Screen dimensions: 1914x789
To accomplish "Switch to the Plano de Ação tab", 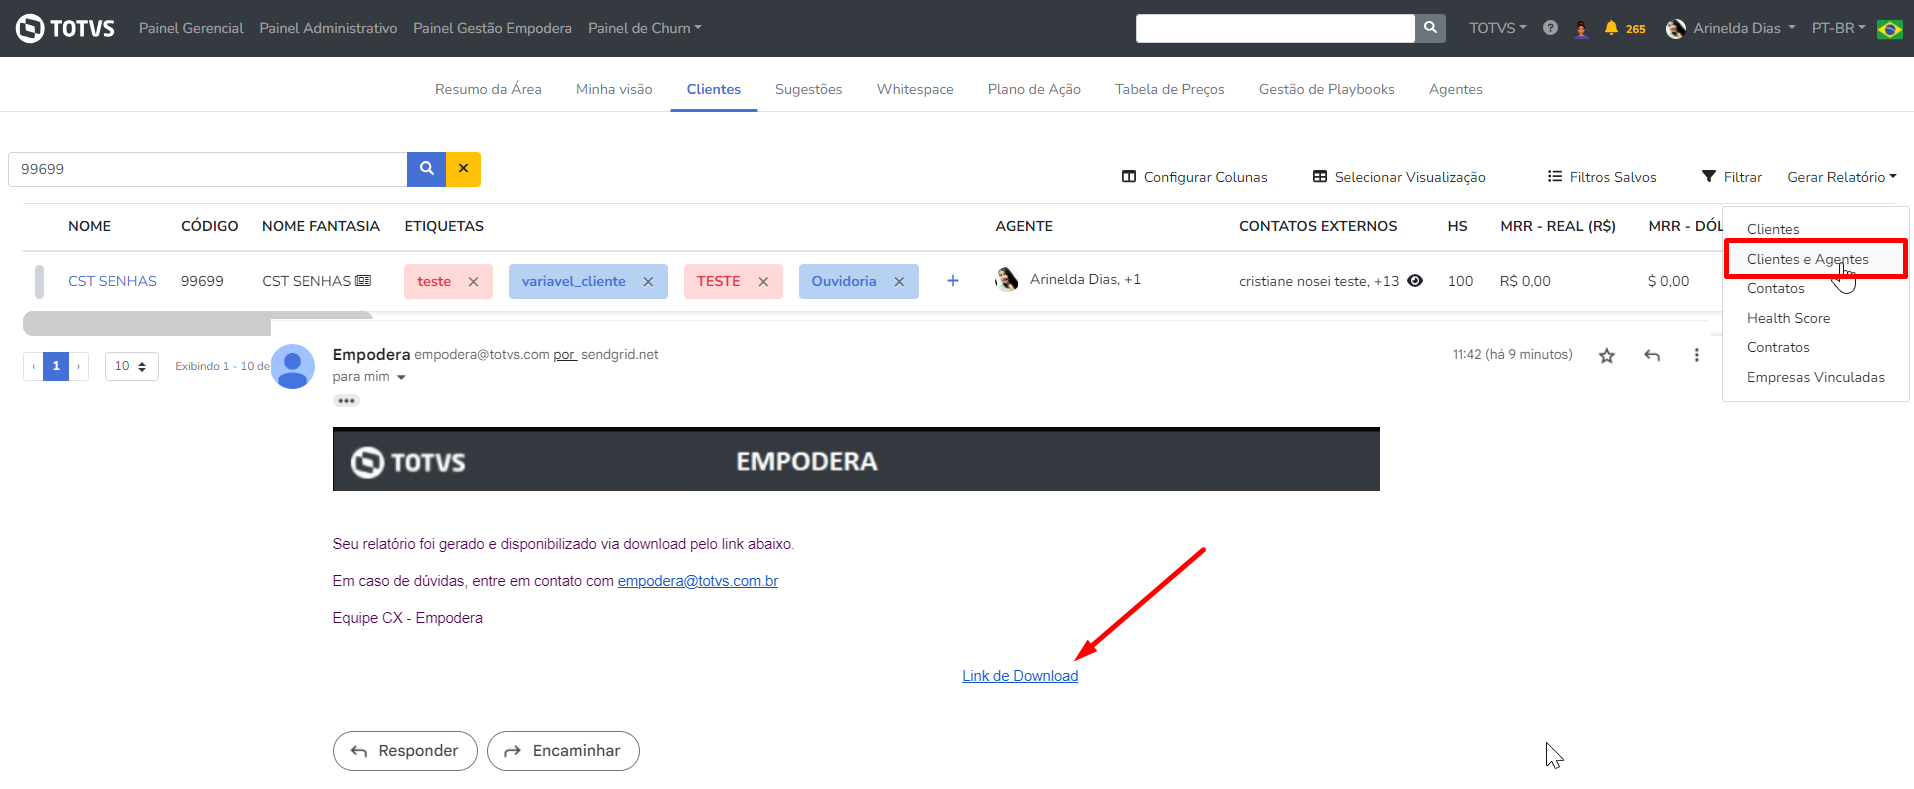I will pos(1034,89).
